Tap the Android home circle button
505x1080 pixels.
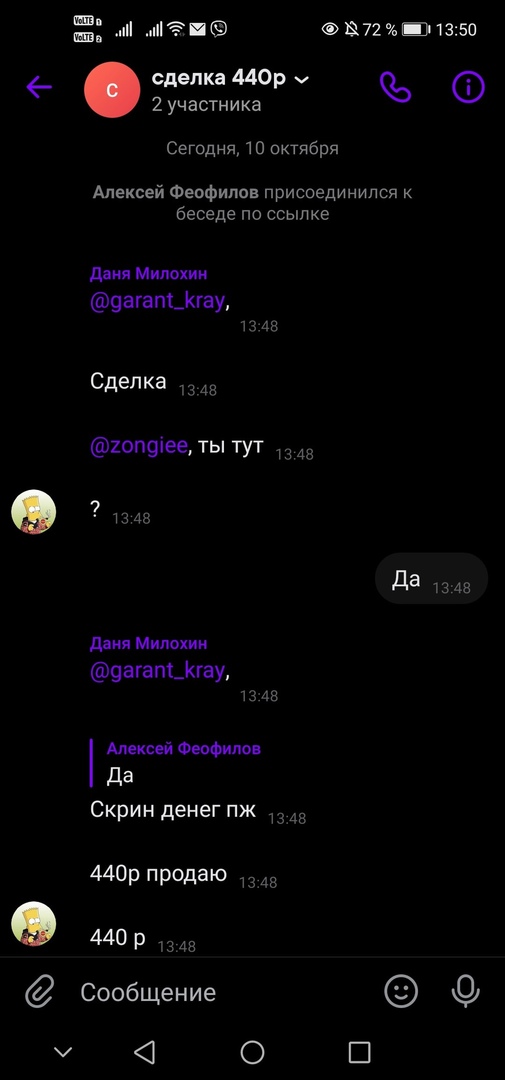tap(252, 1052)
